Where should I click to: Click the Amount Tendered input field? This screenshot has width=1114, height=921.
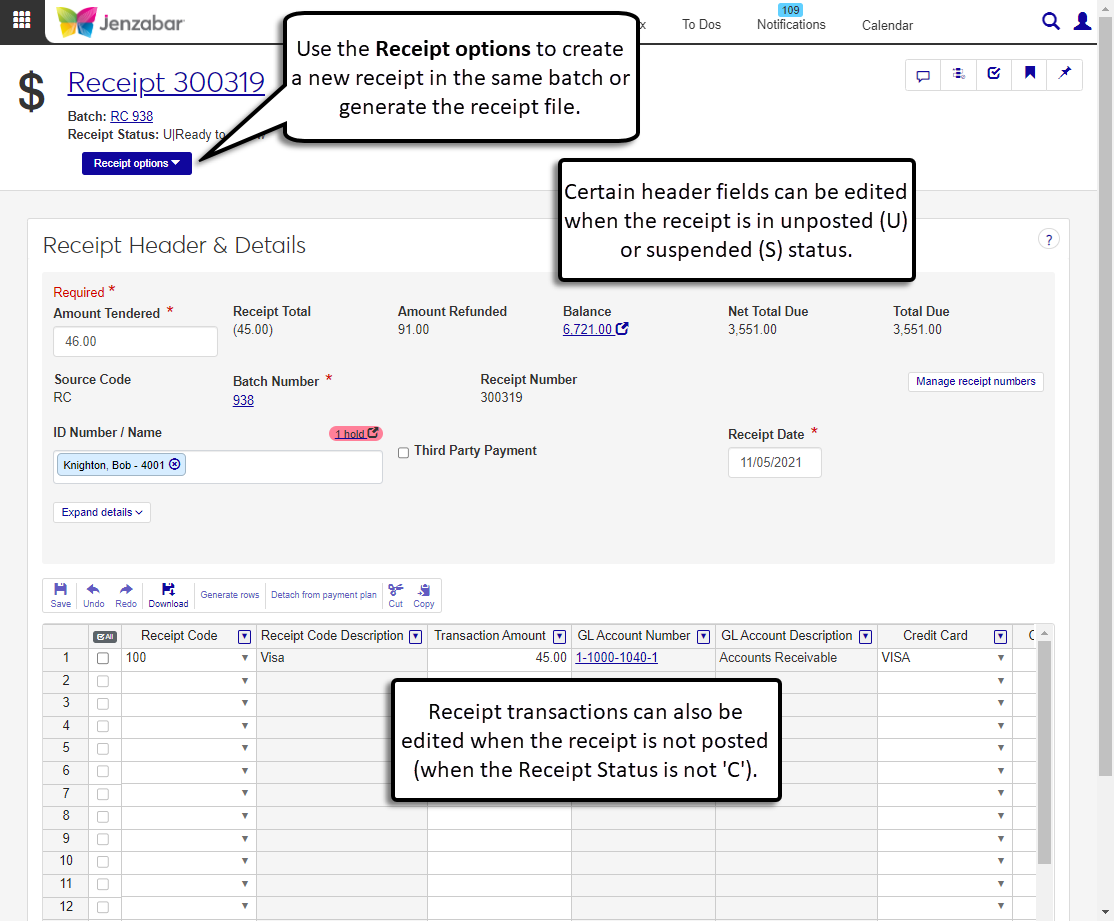tap(135, 341)
